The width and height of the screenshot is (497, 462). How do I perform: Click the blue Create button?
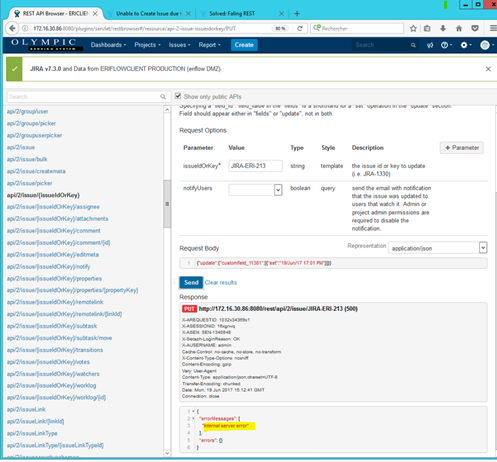[x=244, y=45]
